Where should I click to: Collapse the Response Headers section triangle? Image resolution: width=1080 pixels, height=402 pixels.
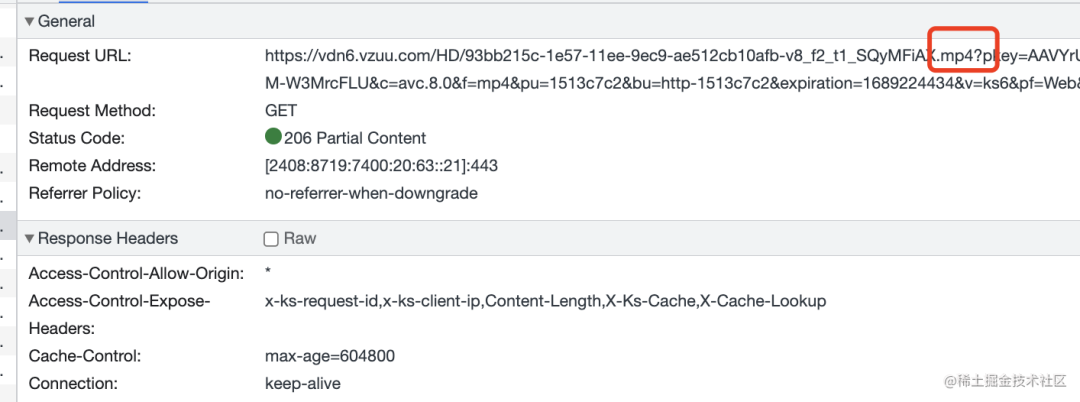coord(30,239)
